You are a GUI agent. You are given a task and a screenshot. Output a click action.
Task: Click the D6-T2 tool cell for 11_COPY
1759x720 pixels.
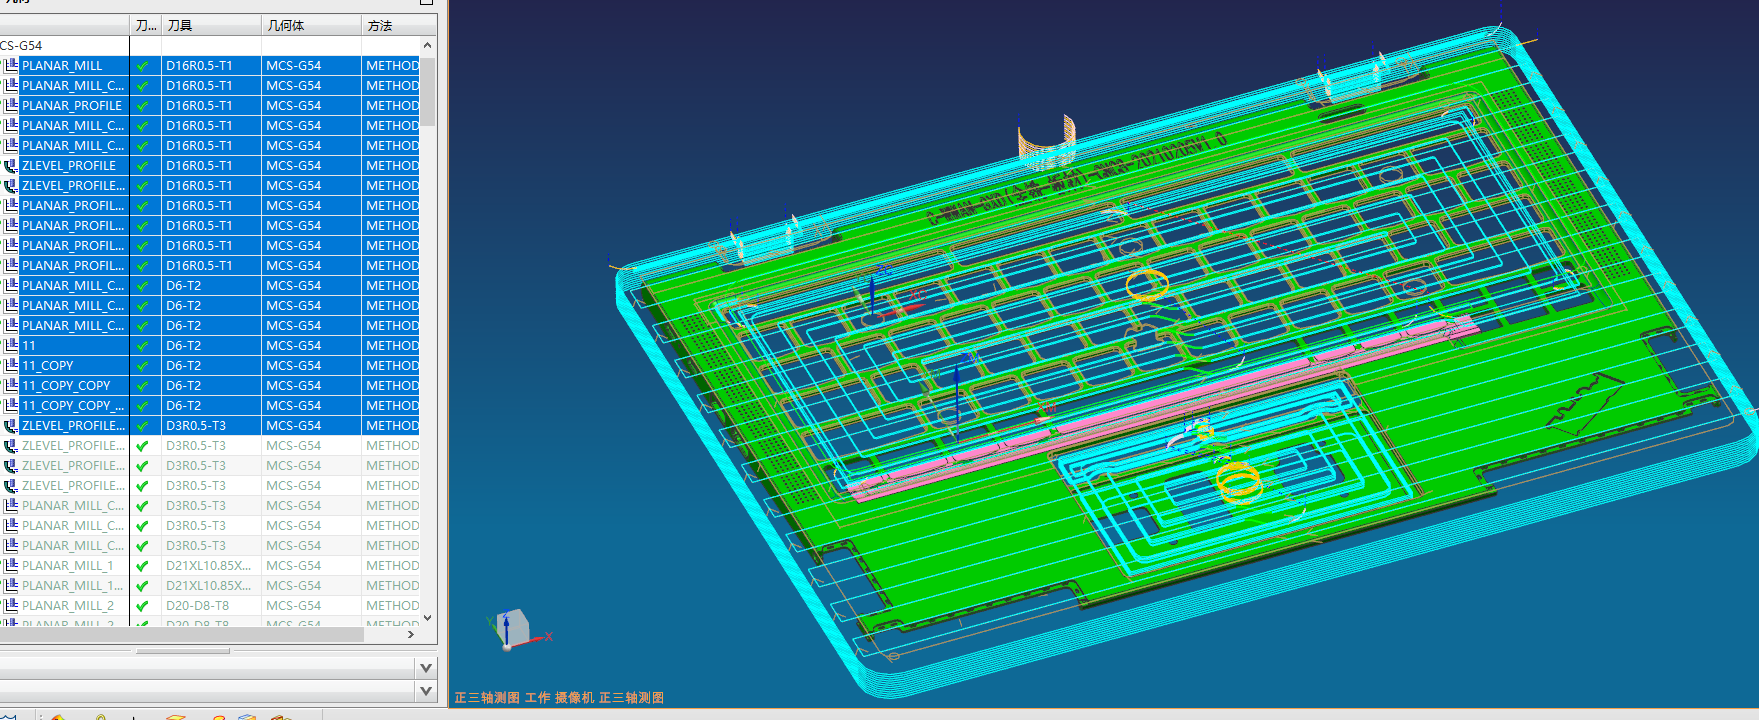click(211, 366)
